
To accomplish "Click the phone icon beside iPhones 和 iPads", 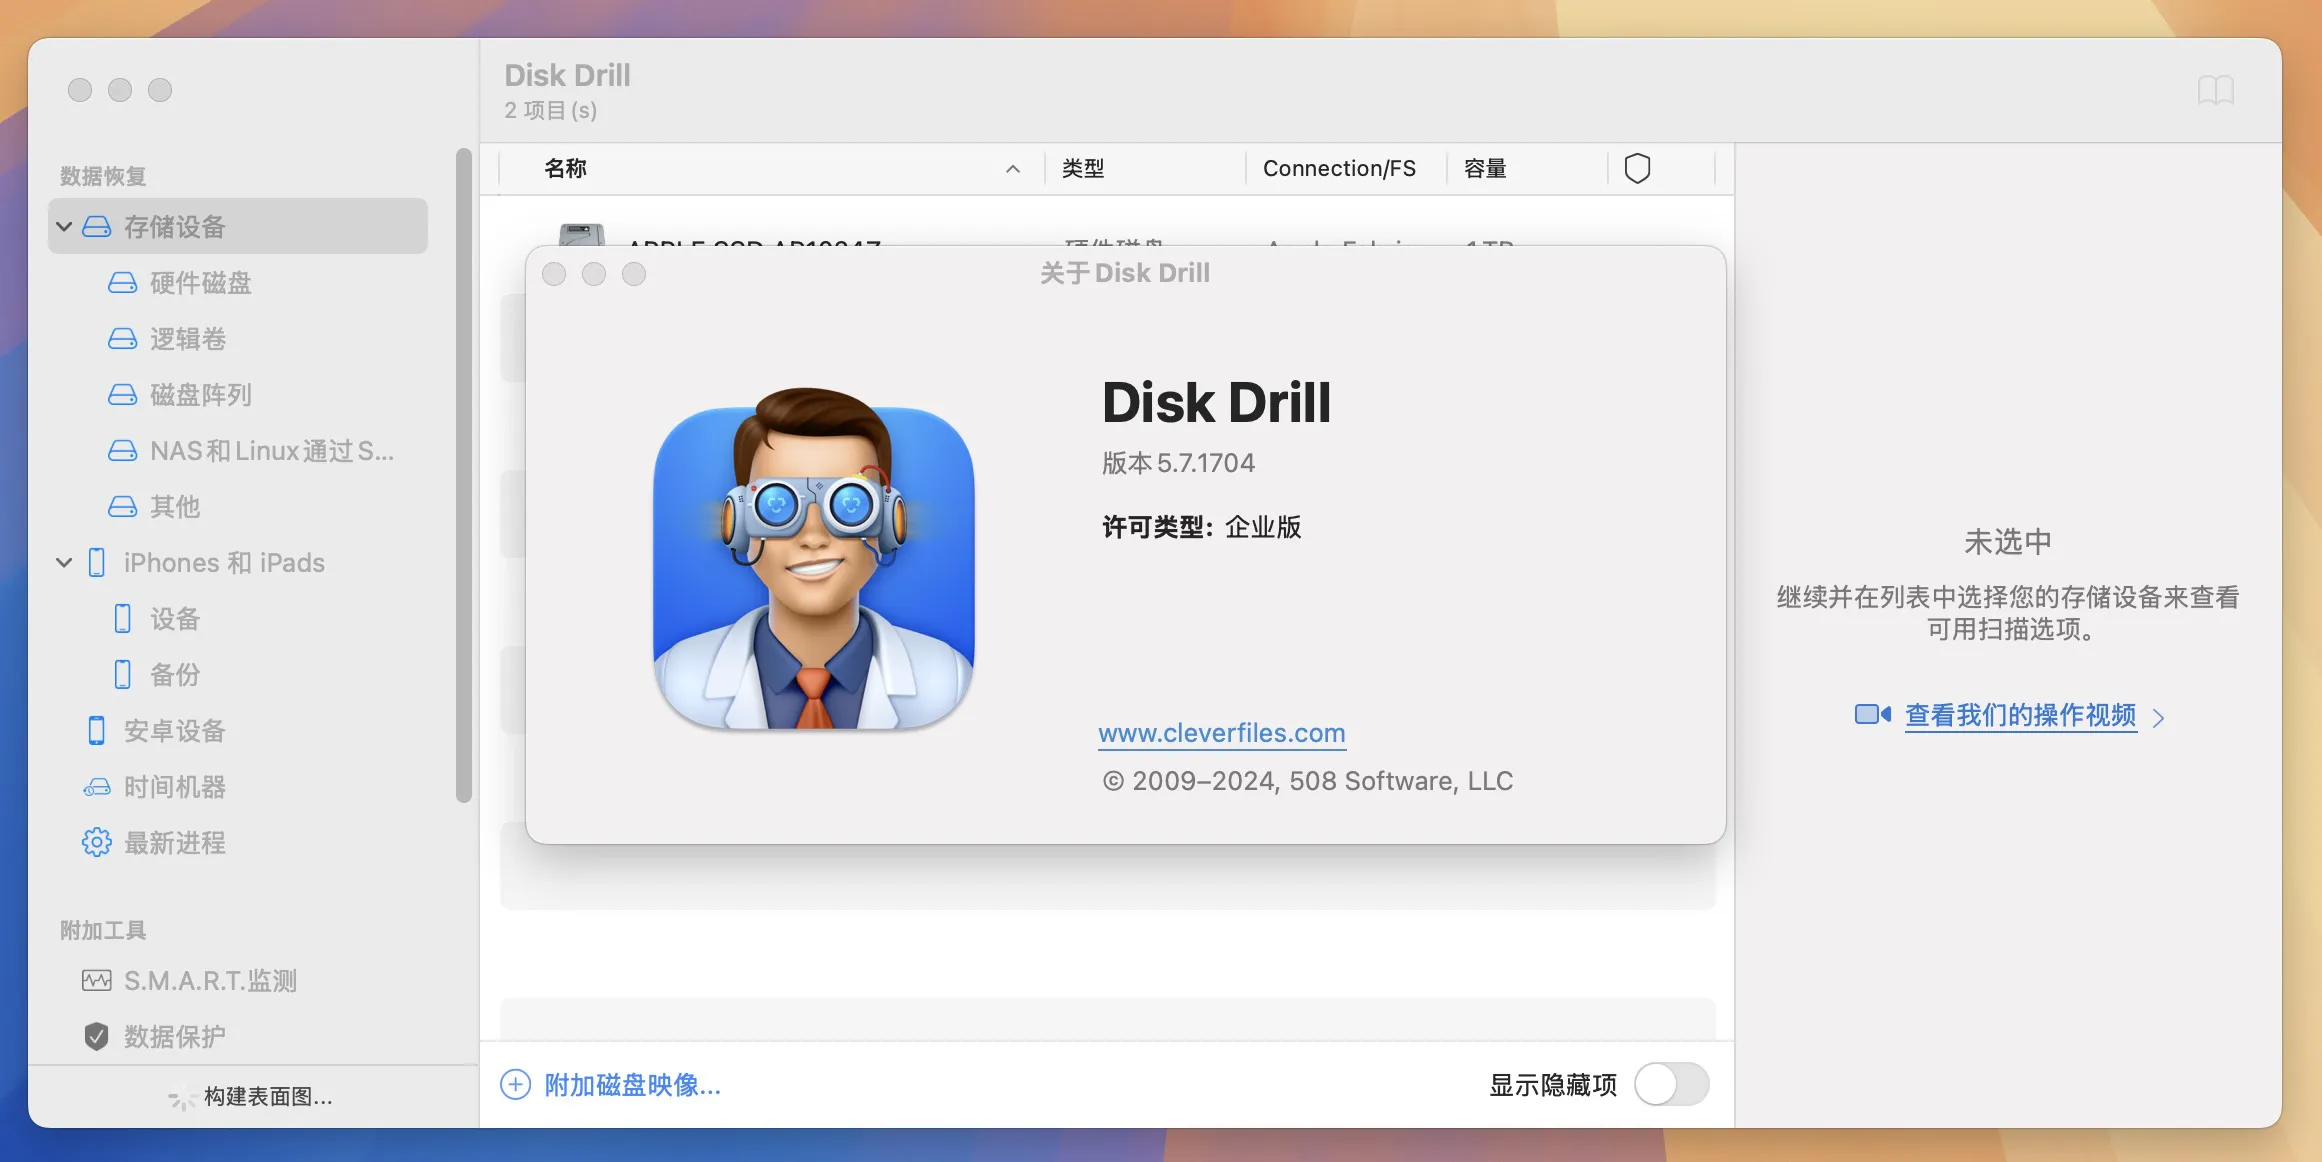I will (96, 563).
